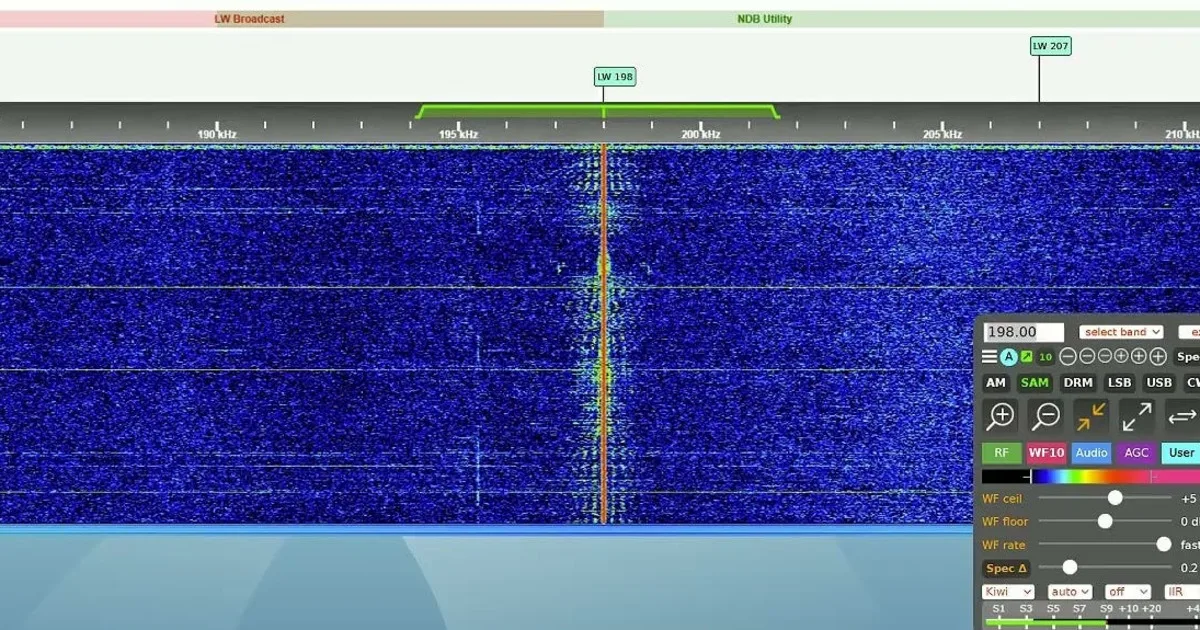This screenshot has width=1200, height=630.
Task: Click the max zoom out expand arrows icon
Action: 1136,416
